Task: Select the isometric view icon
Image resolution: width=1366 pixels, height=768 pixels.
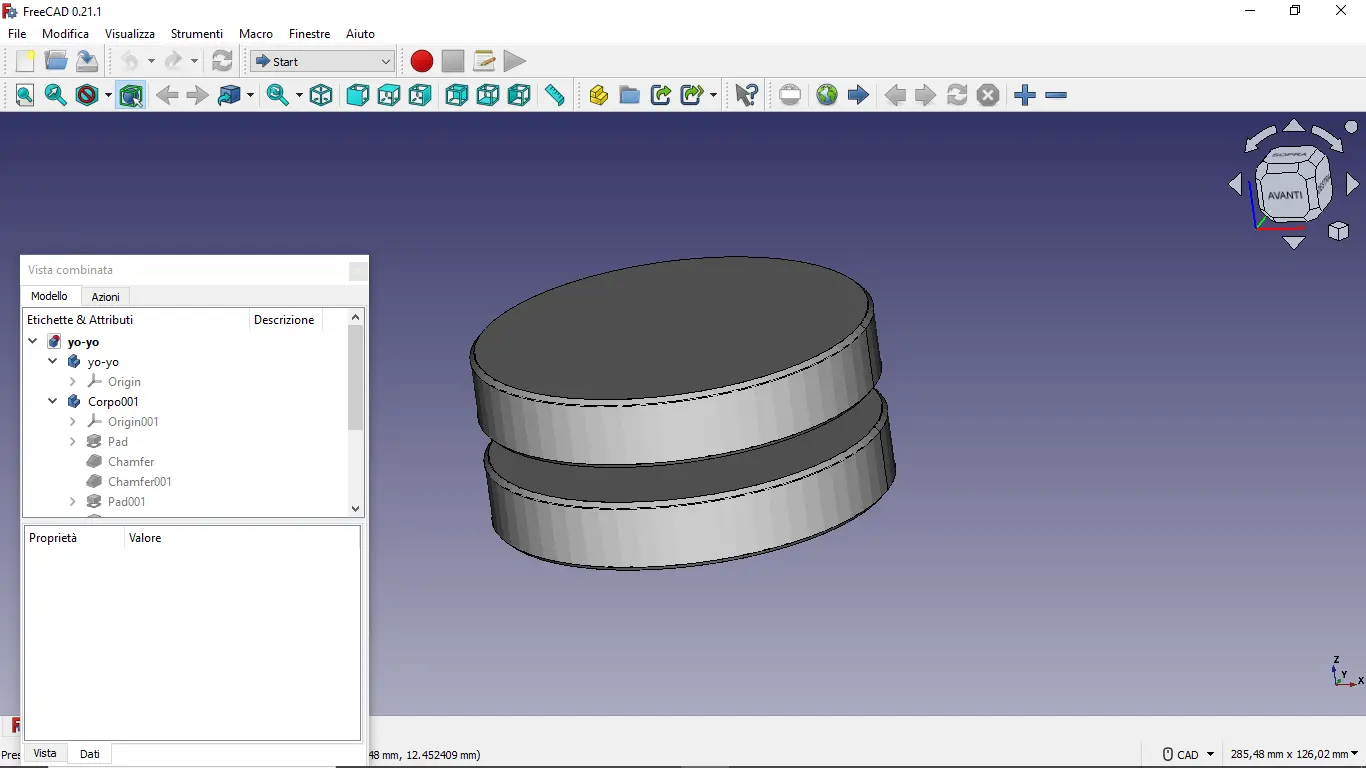Action: coord(321,95)
